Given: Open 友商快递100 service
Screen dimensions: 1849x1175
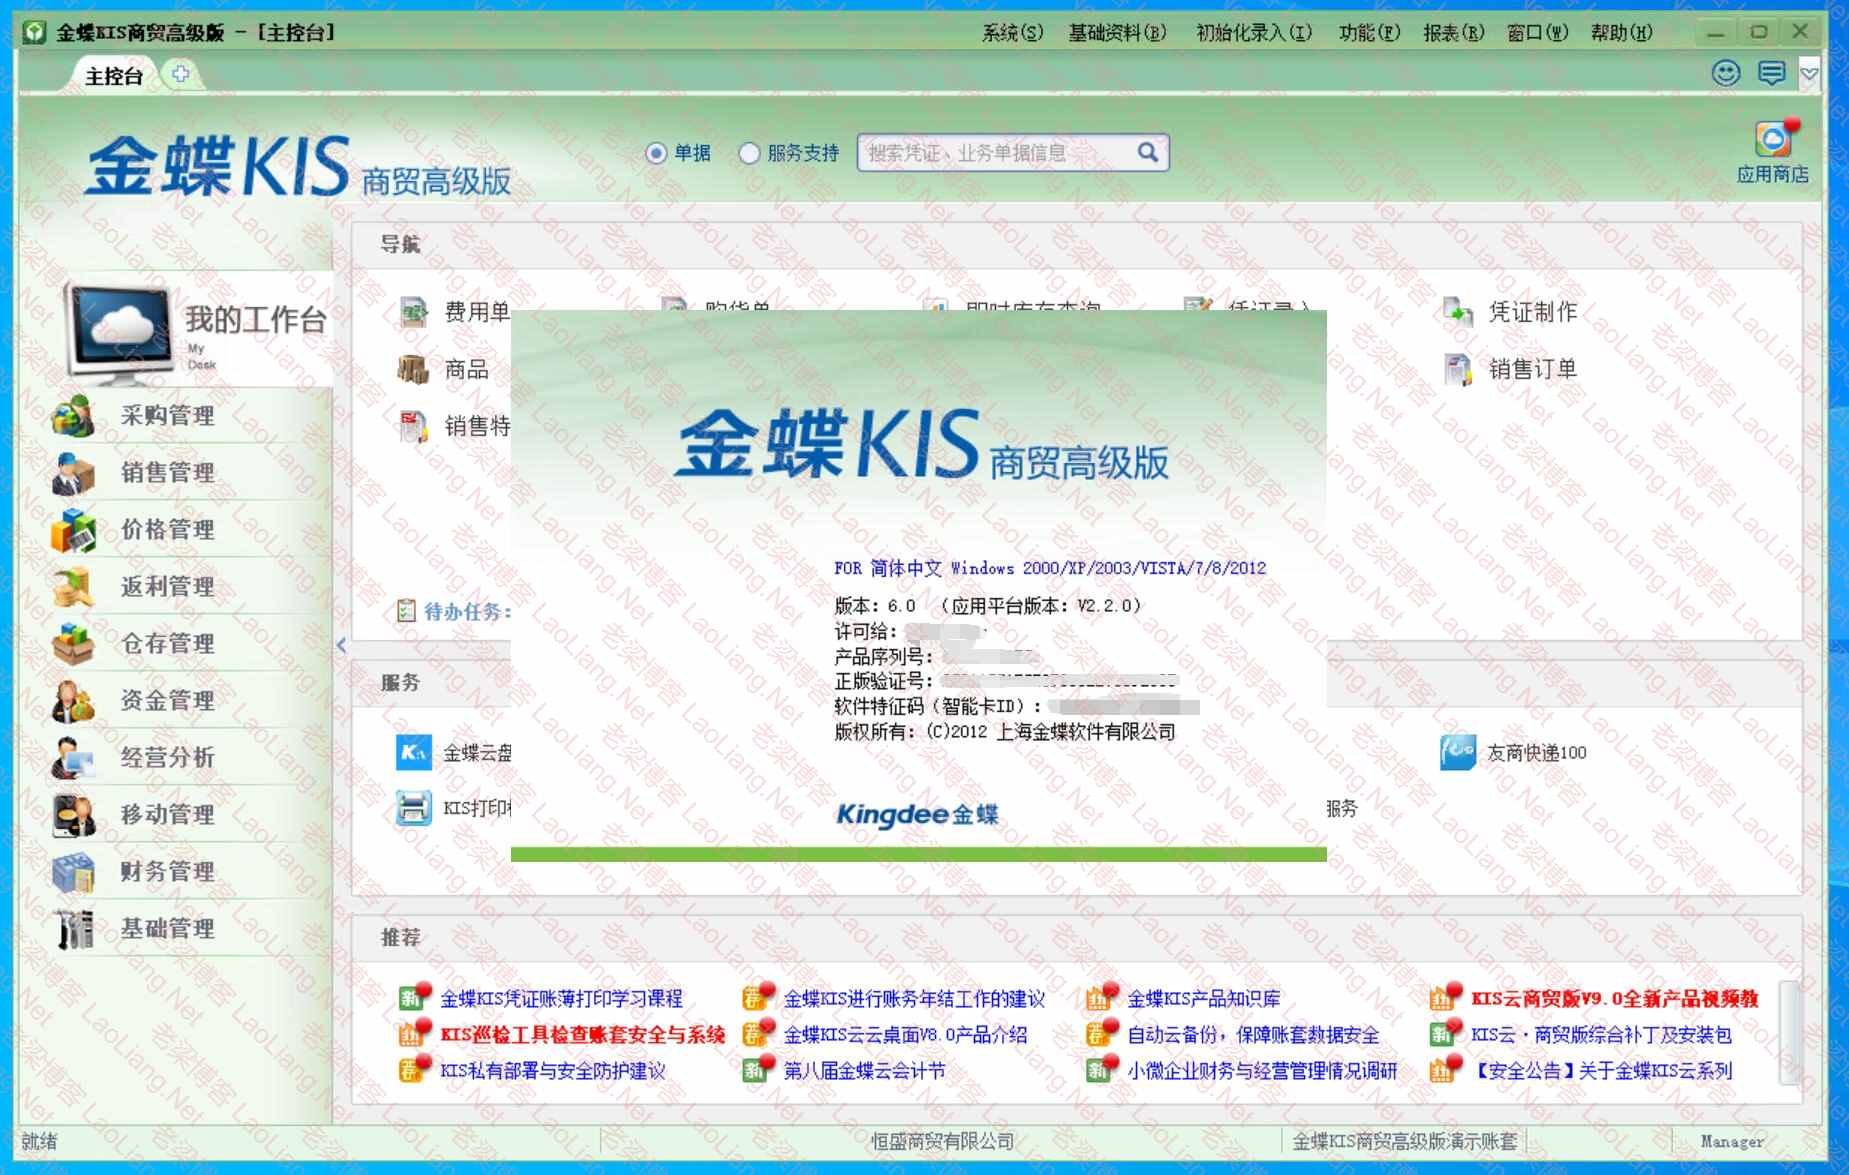Looking at the screenshot, I should click(x=1535, y=753).
